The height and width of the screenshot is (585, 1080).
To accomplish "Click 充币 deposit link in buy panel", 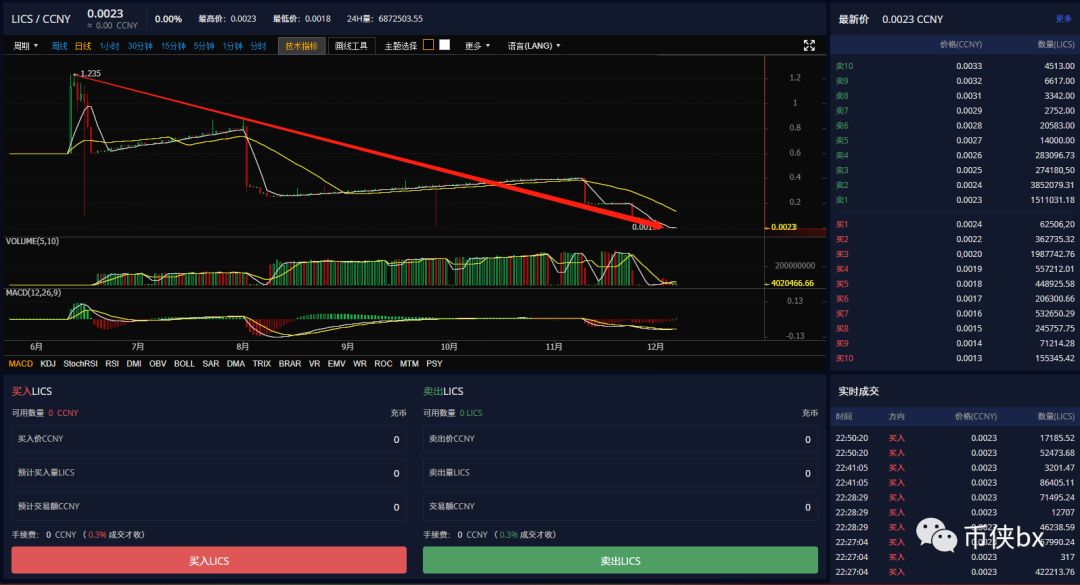I will [398, 413].
